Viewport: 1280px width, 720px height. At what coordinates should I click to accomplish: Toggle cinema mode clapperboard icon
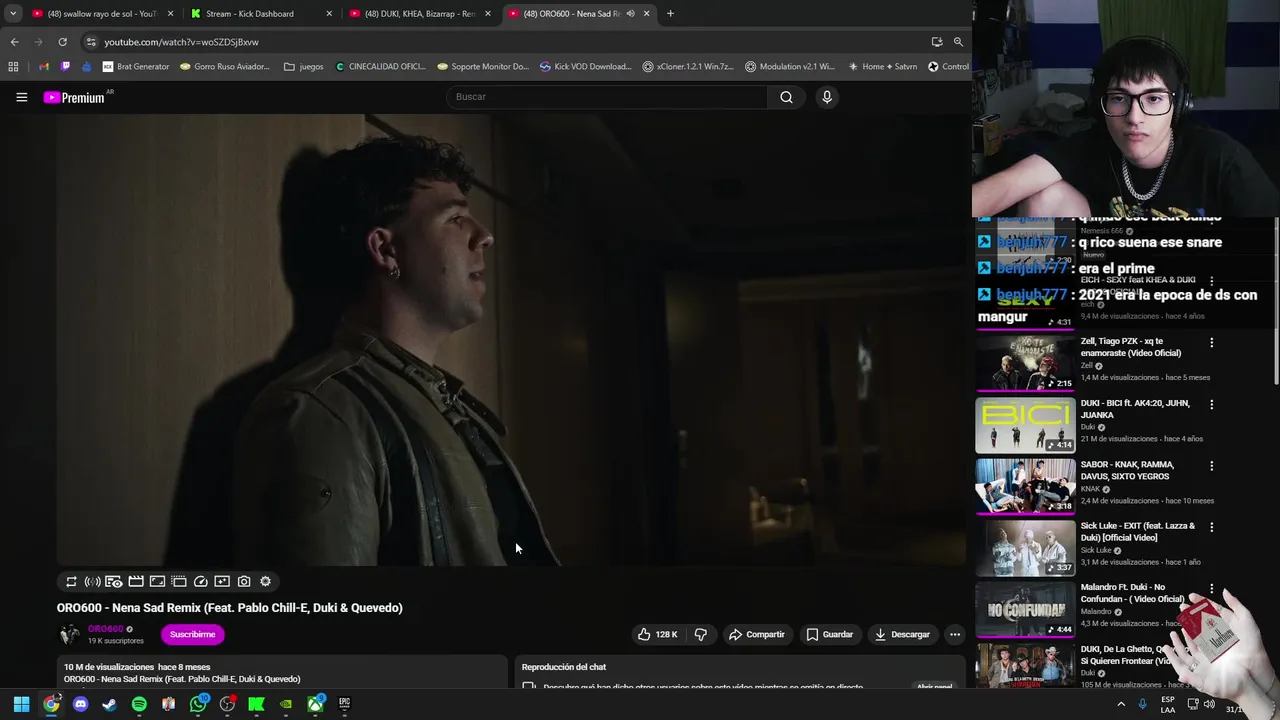(x=136, y=581)
